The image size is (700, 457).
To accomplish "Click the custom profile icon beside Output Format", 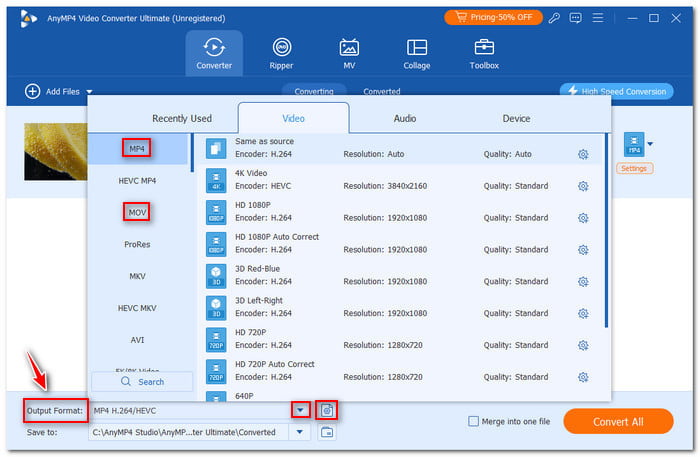I will click(x=327, y=410).
